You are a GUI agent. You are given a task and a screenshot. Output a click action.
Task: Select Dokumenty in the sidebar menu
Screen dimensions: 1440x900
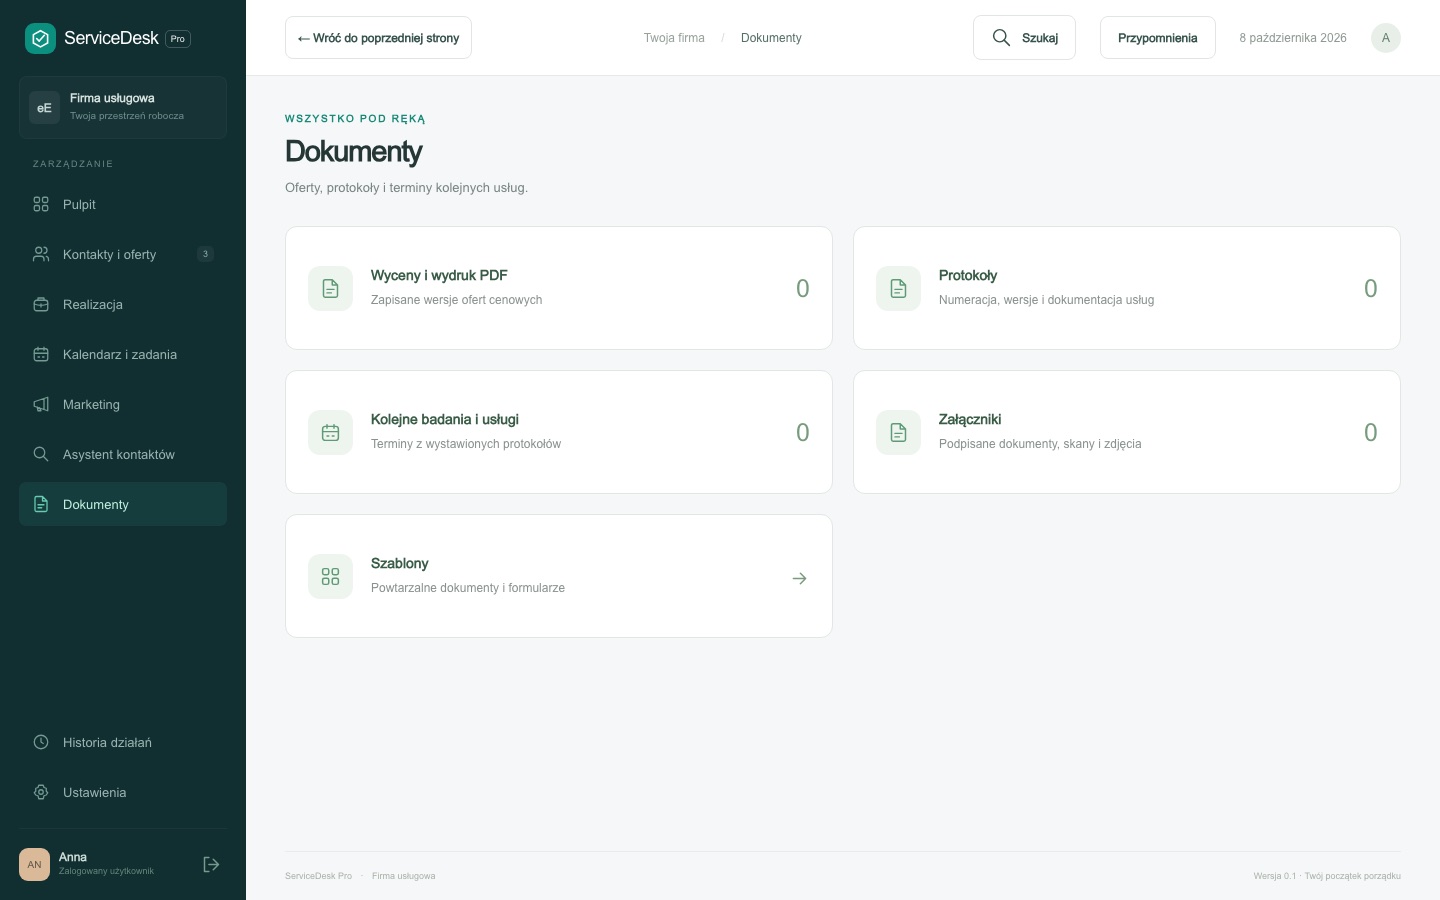pyautogui.click(x=123, y=504)
